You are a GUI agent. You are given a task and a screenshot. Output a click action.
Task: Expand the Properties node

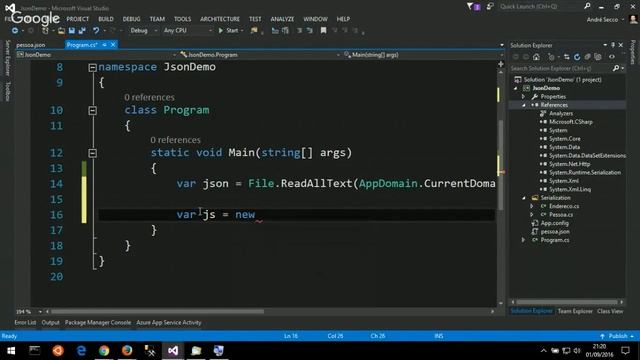point(523,97)
